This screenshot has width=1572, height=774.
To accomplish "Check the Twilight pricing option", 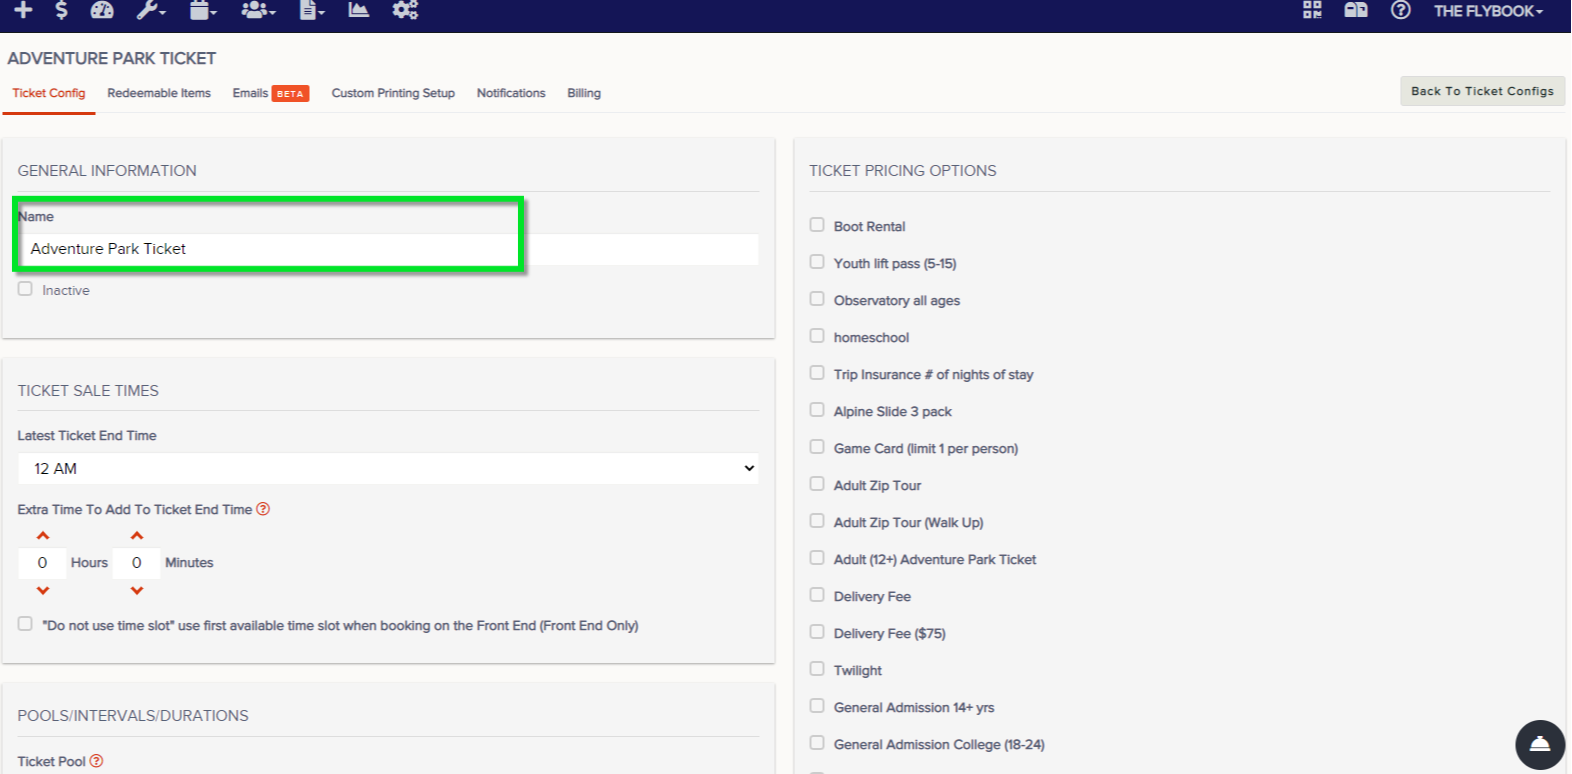I will tap(817, 669).
